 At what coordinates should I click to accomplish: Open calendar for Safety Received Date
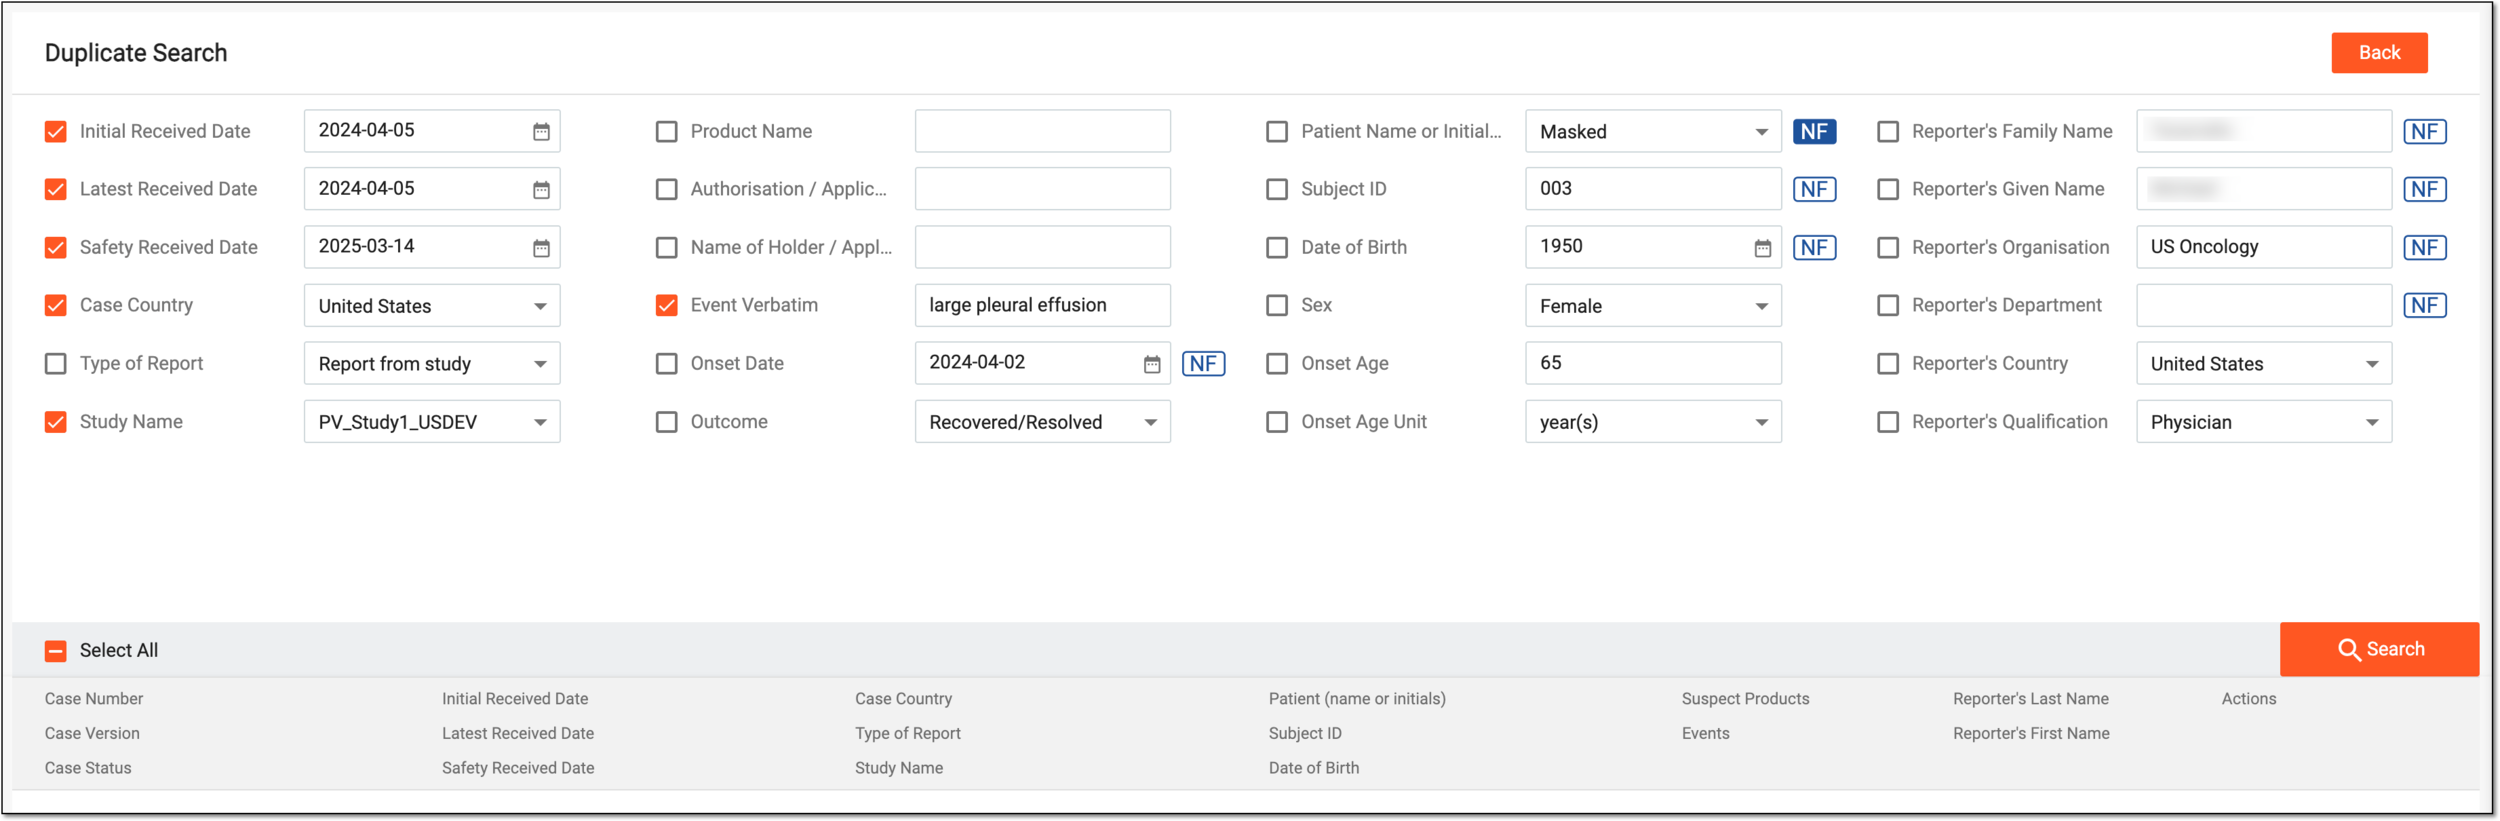point(541,247)
